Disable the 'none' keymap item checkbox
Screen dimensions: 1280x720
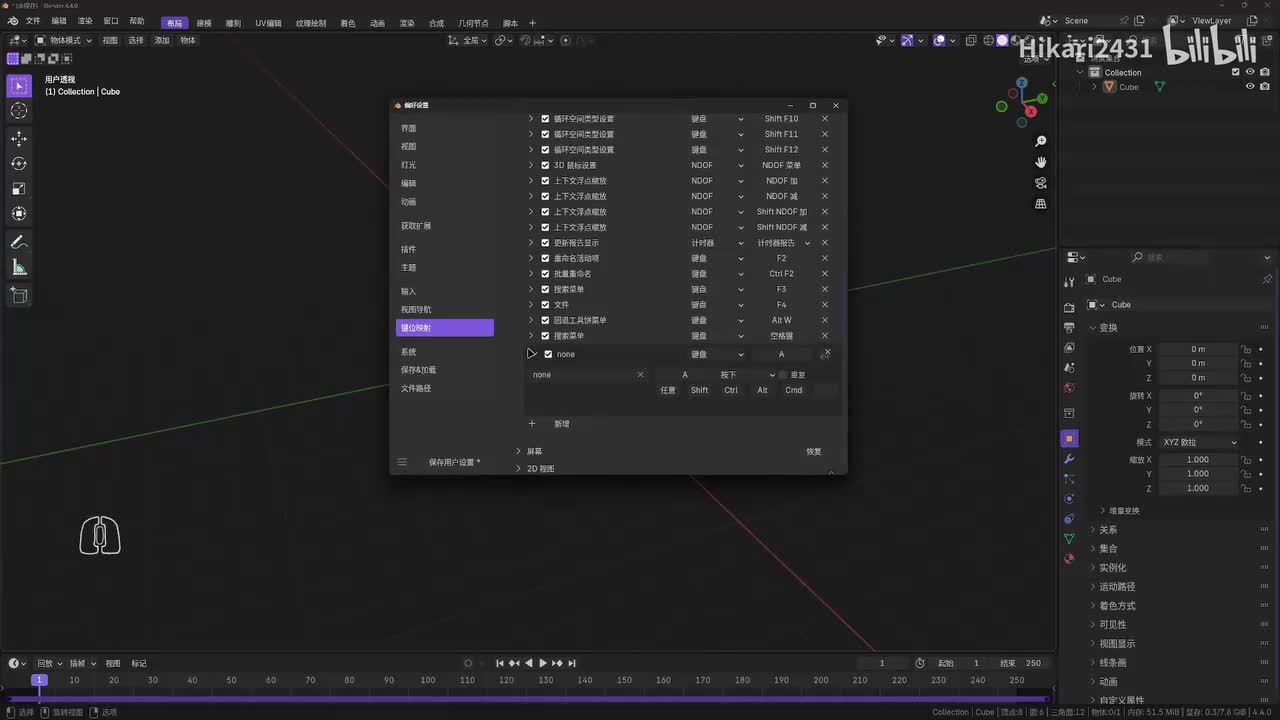click(548, 354)
